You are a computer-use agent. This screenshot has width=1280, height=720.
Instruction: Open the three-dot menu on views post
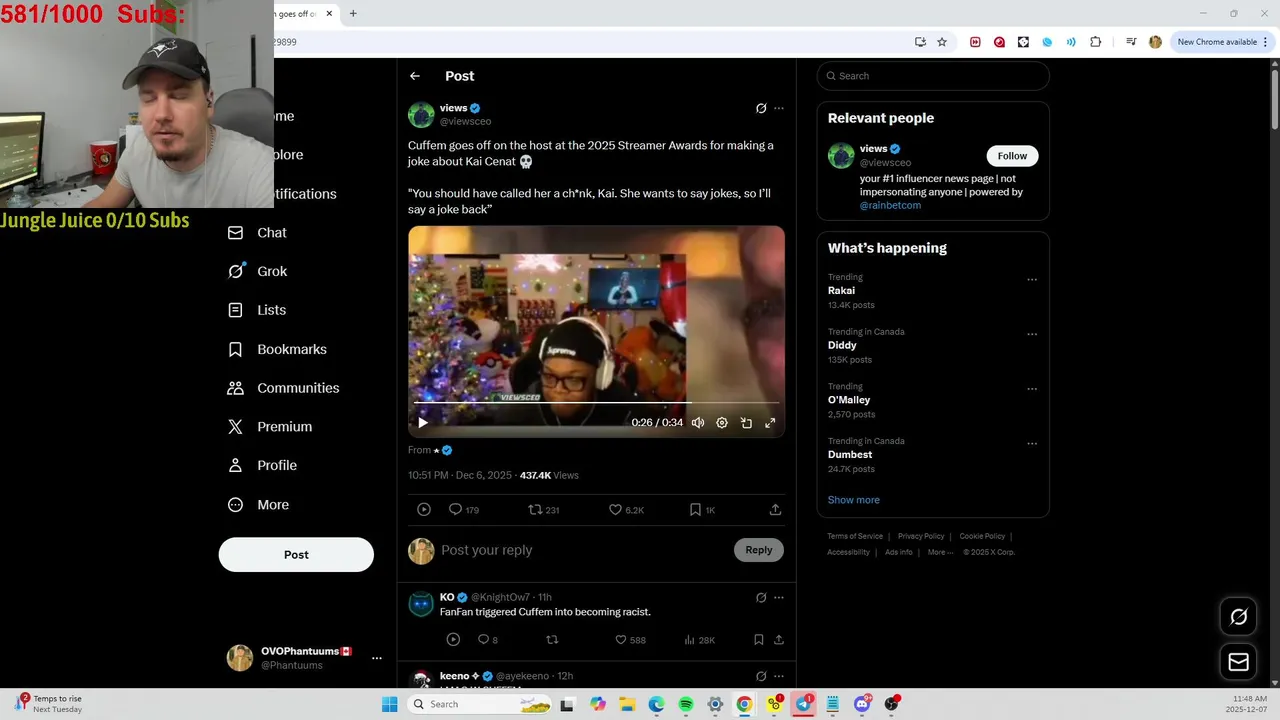click(x=779, y=108)
